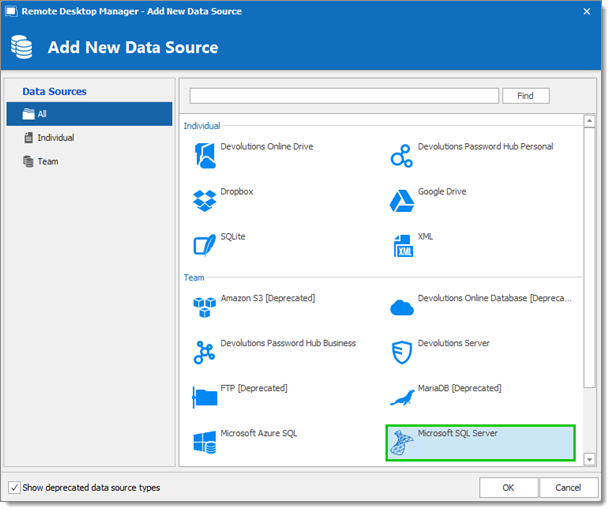
Task: Click the 'Devolutions Password Hub Personal' label
Action: pyautogui.click(x=486, y=147)
